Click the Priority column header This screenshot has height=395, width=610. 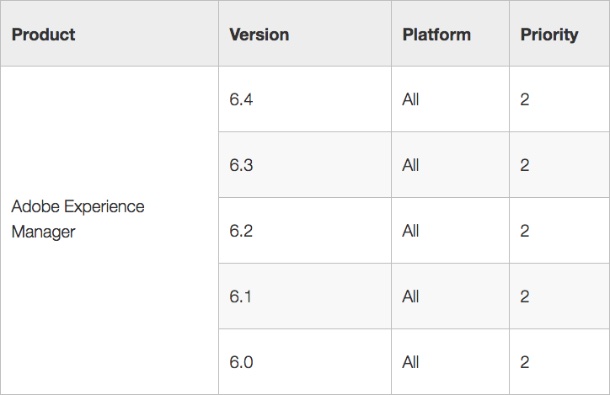point(560,33)
